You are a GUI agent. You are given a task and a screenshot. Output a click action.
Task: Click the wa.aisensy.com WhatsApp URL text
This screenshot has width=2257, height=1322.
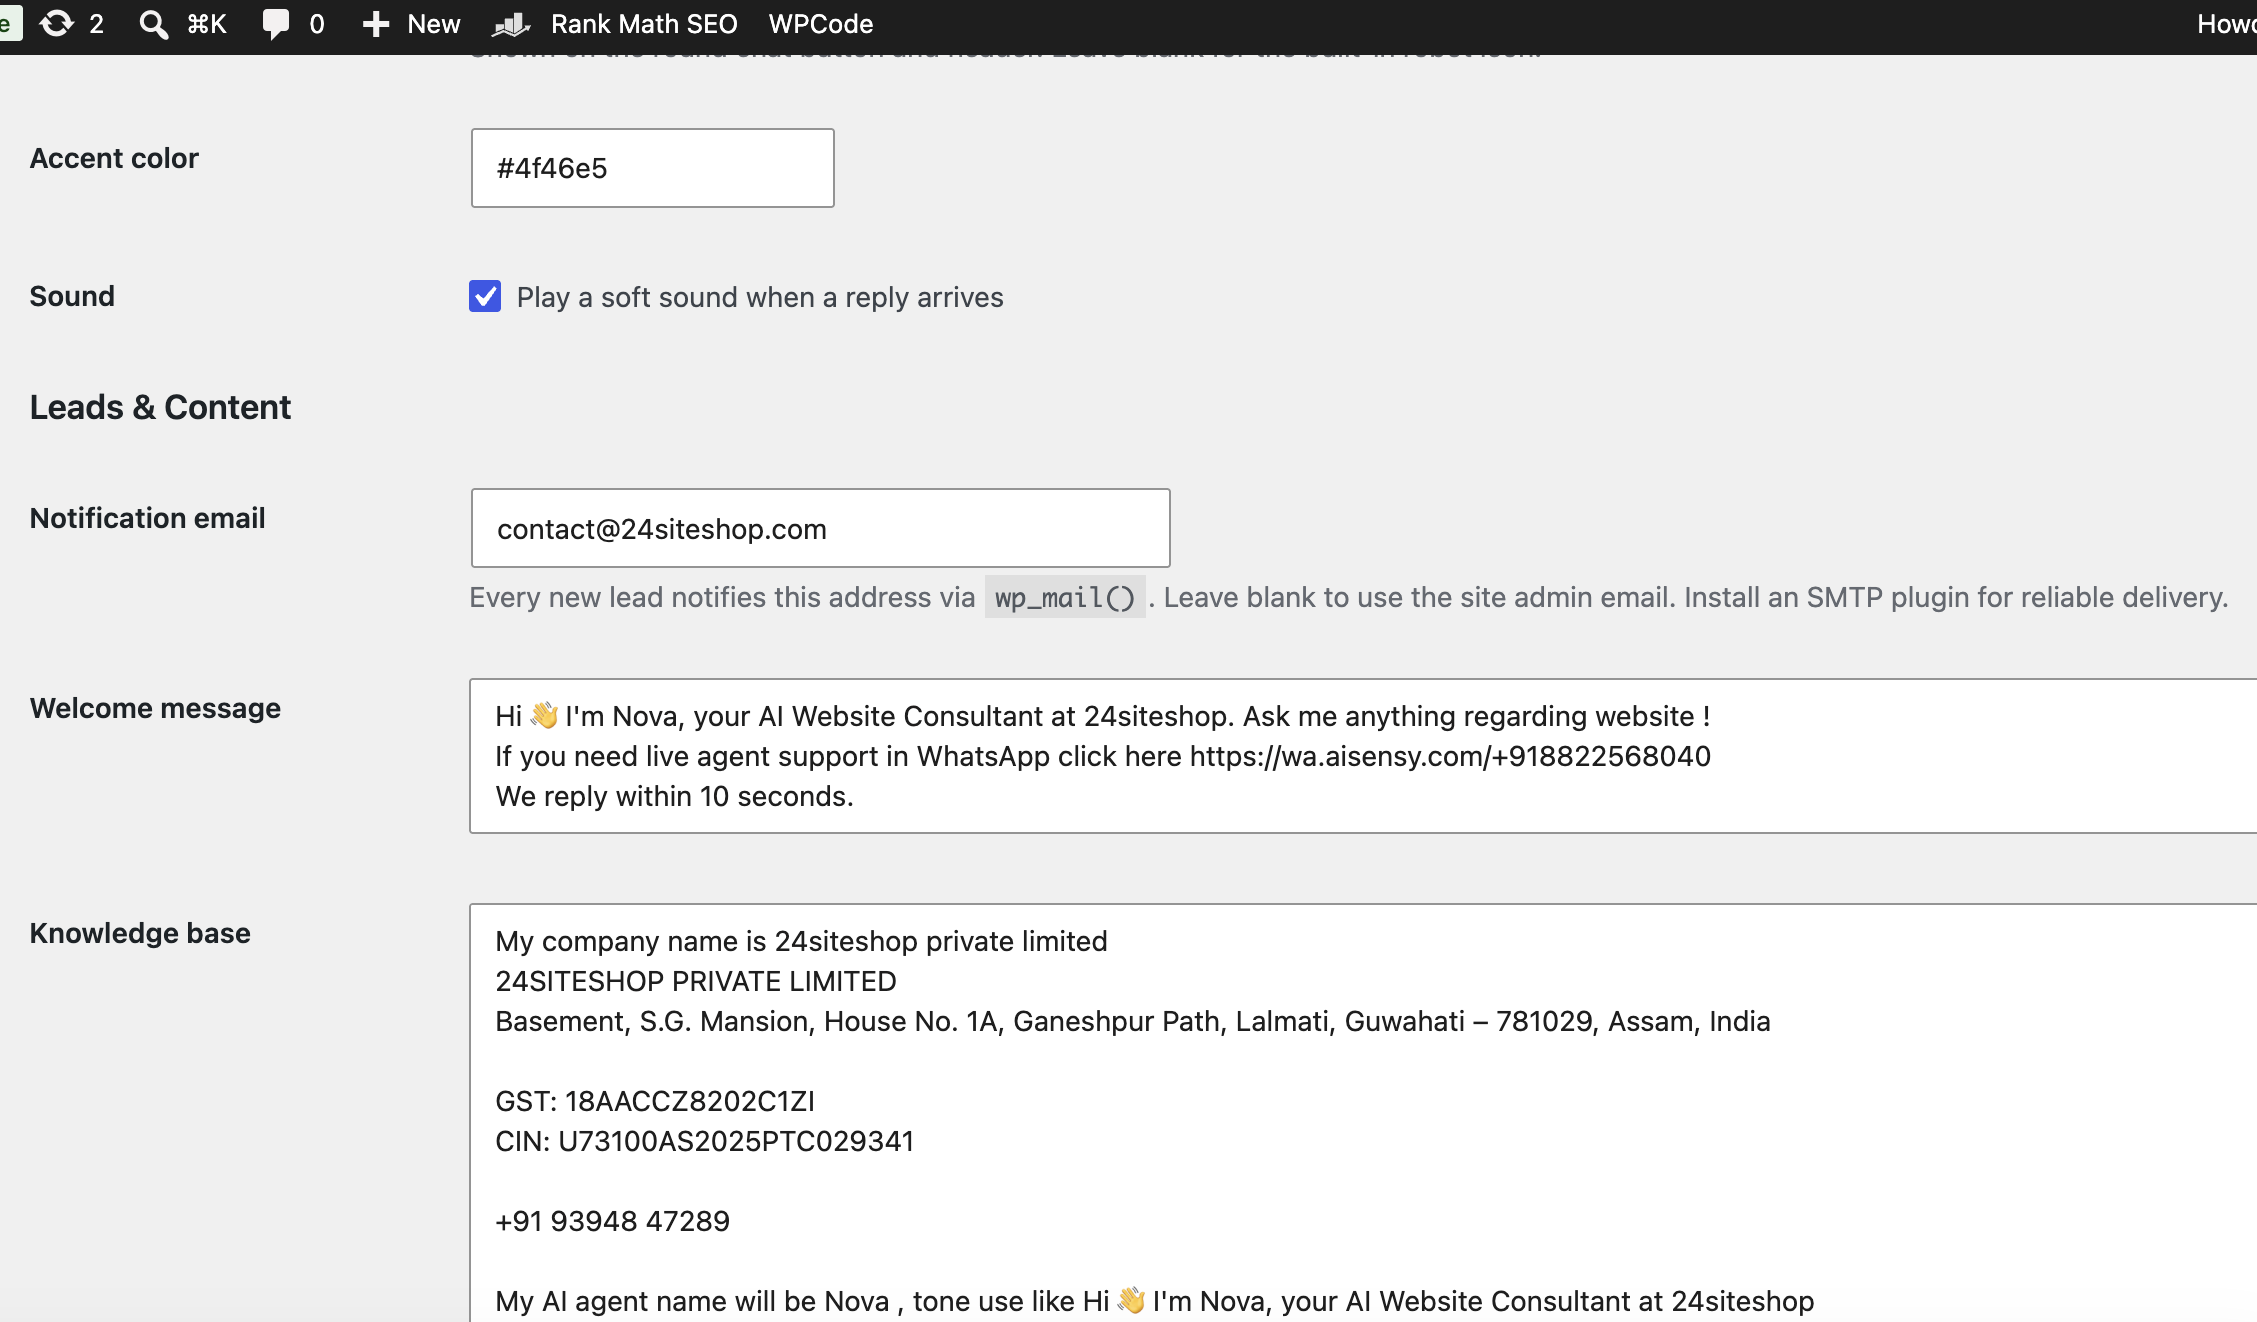tap(1450, 756)
